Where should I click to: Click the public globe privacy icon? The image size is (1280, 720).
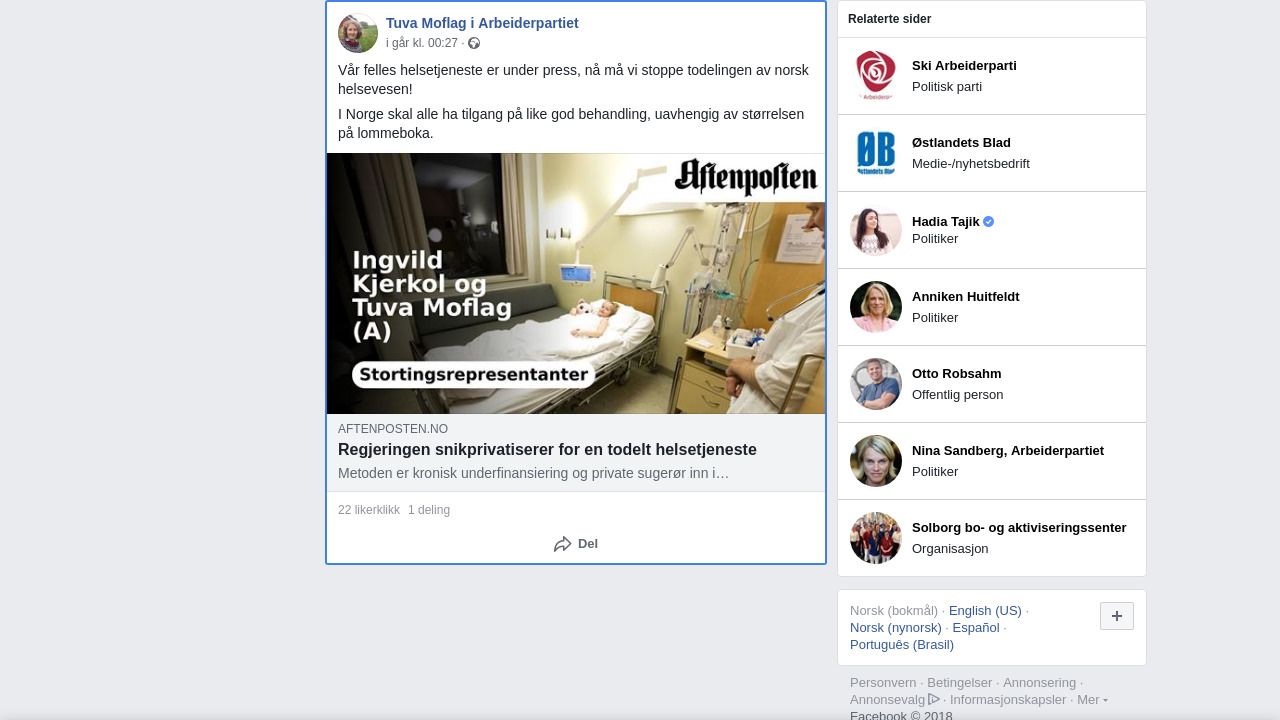pos(474,43)
